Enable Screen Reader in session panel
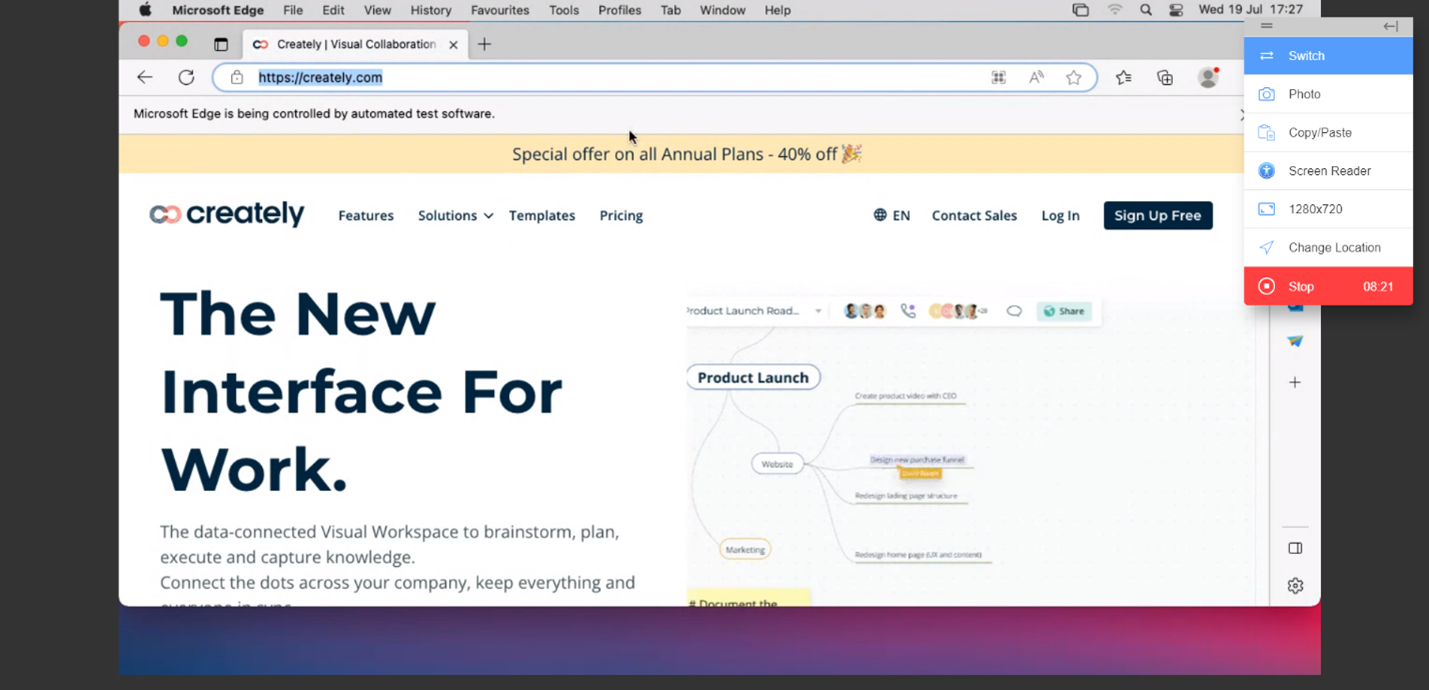The width and height of the screenshot is (1429, 690). (x=1328, y=171)
